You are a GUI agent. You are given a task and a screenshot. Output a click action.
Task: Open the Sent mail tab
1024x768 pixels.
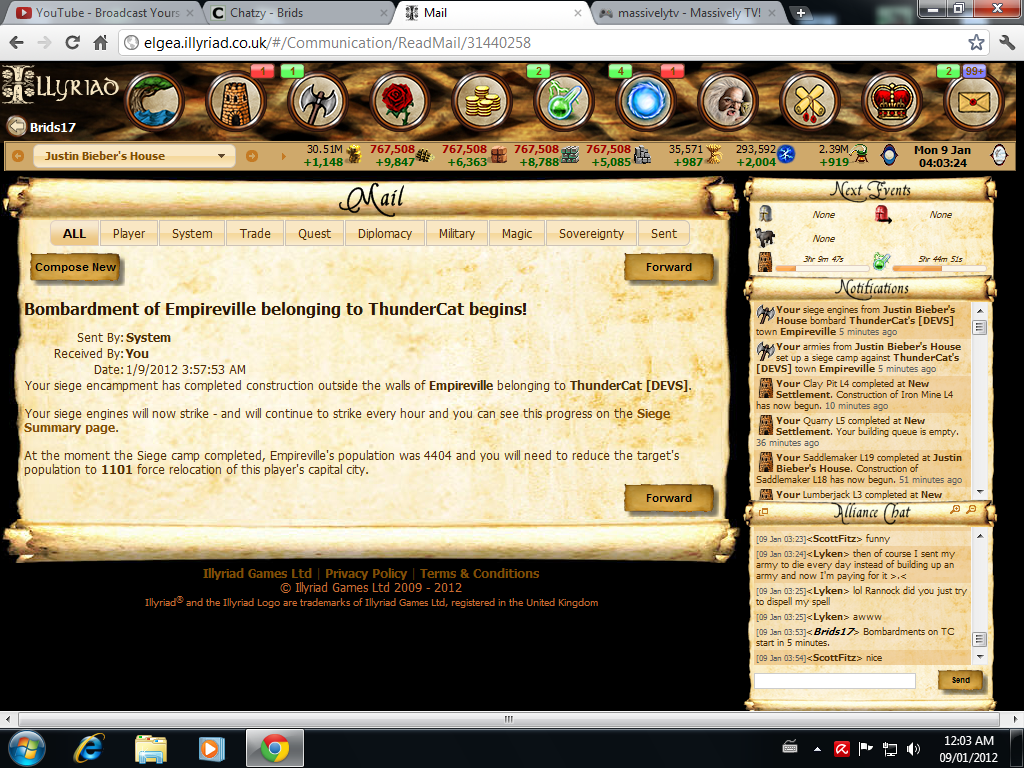[x=664, y=233]
